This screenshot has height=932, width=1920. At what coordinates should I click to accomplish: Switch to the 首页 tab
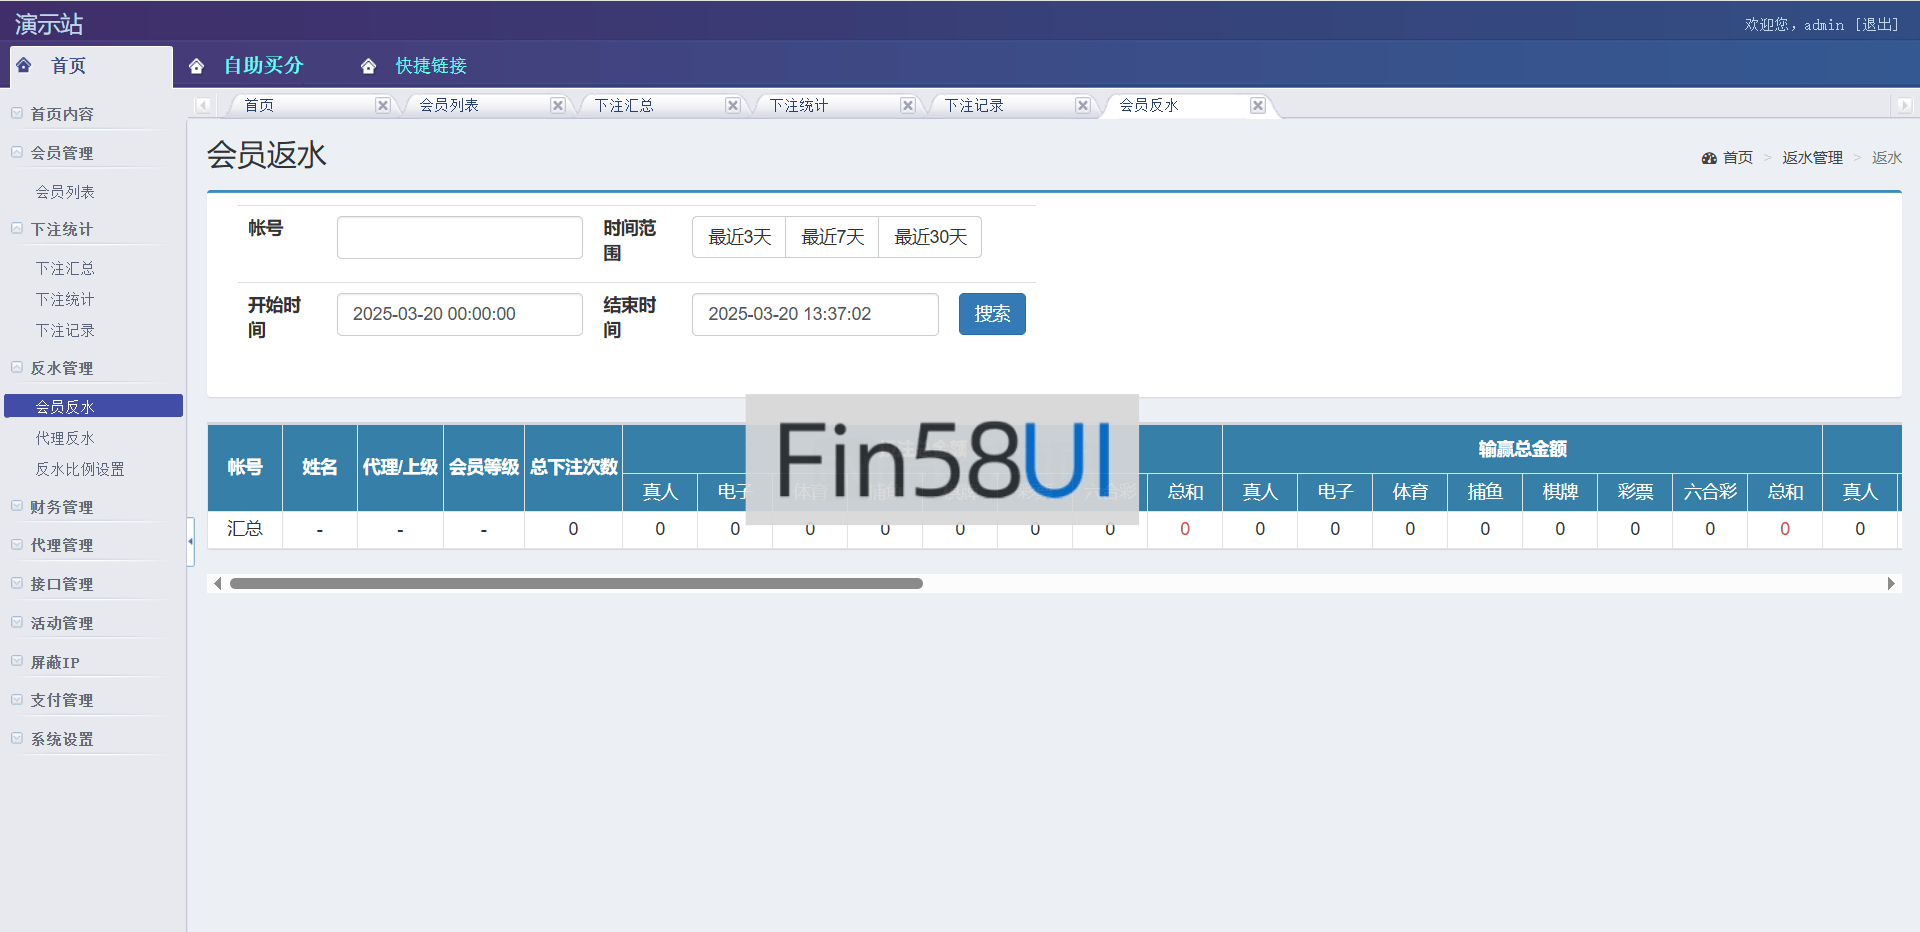click(x=259, y=105)
